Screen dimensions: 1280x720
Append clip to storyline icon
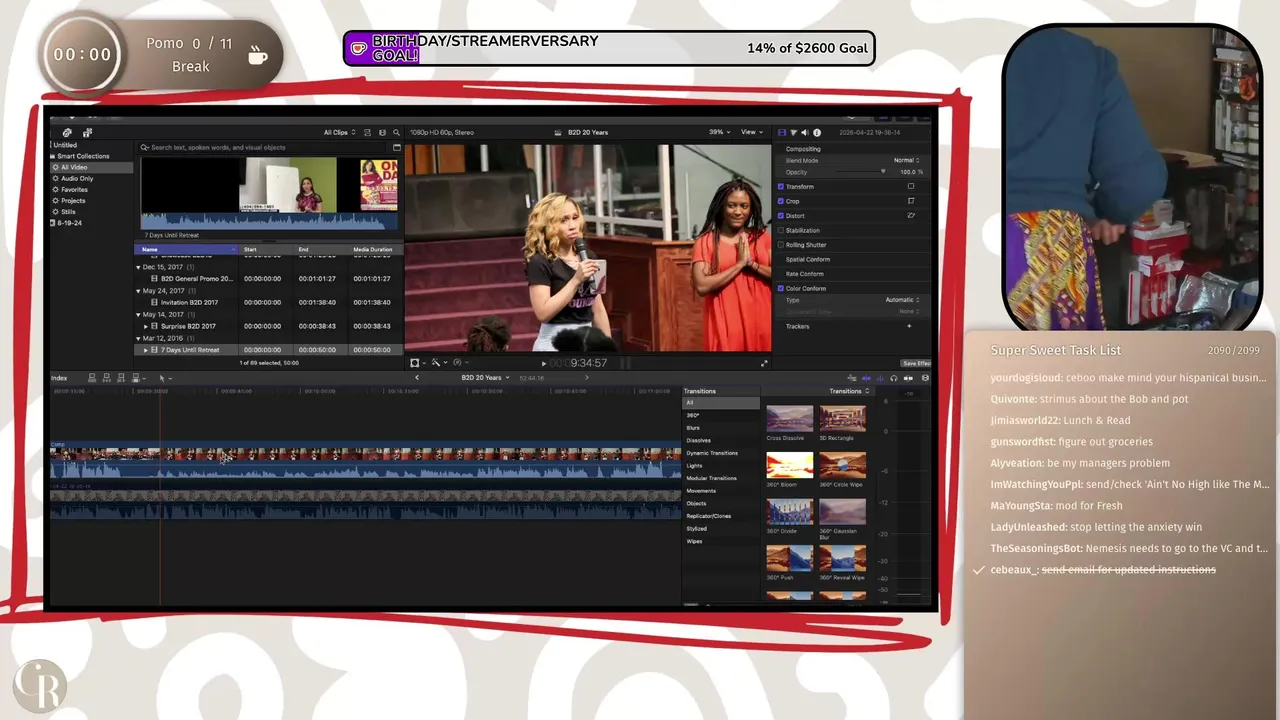(121, 378)
